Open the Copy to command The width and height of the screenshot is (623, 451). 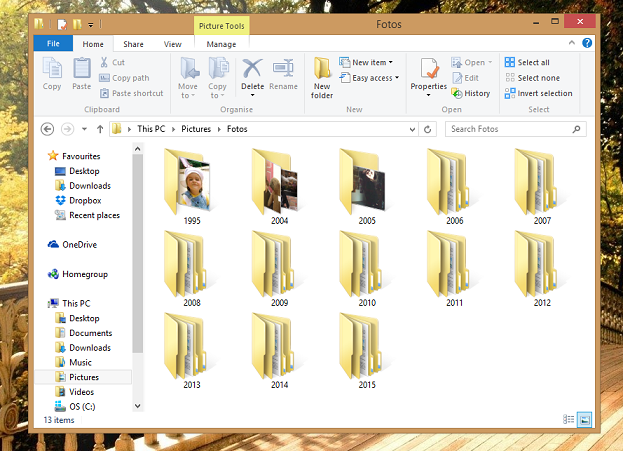coord(217,78)
